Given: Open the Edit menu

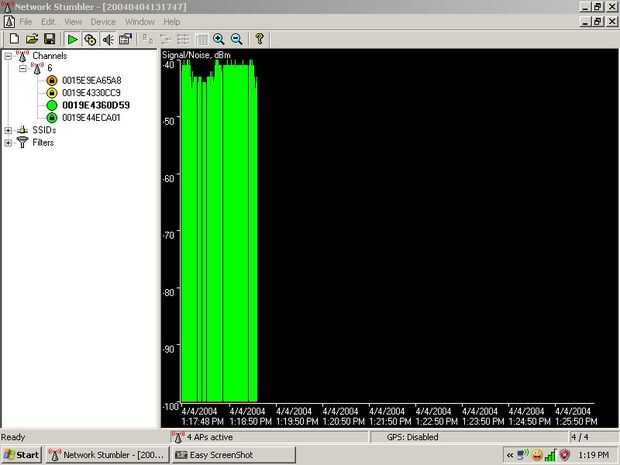Looking at the screenshot, I should (48, 21).
